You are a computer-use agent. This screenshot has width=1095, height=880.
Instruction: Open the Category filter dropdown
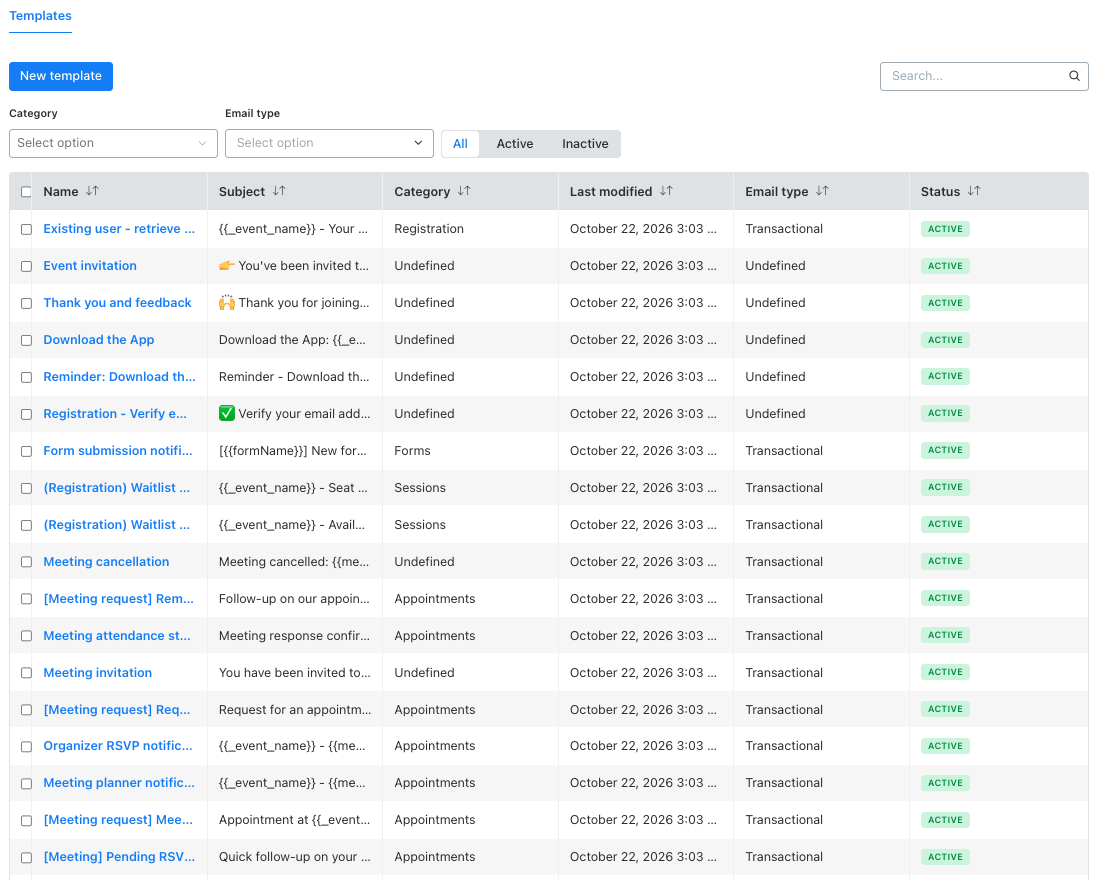(x=113, y=143)
